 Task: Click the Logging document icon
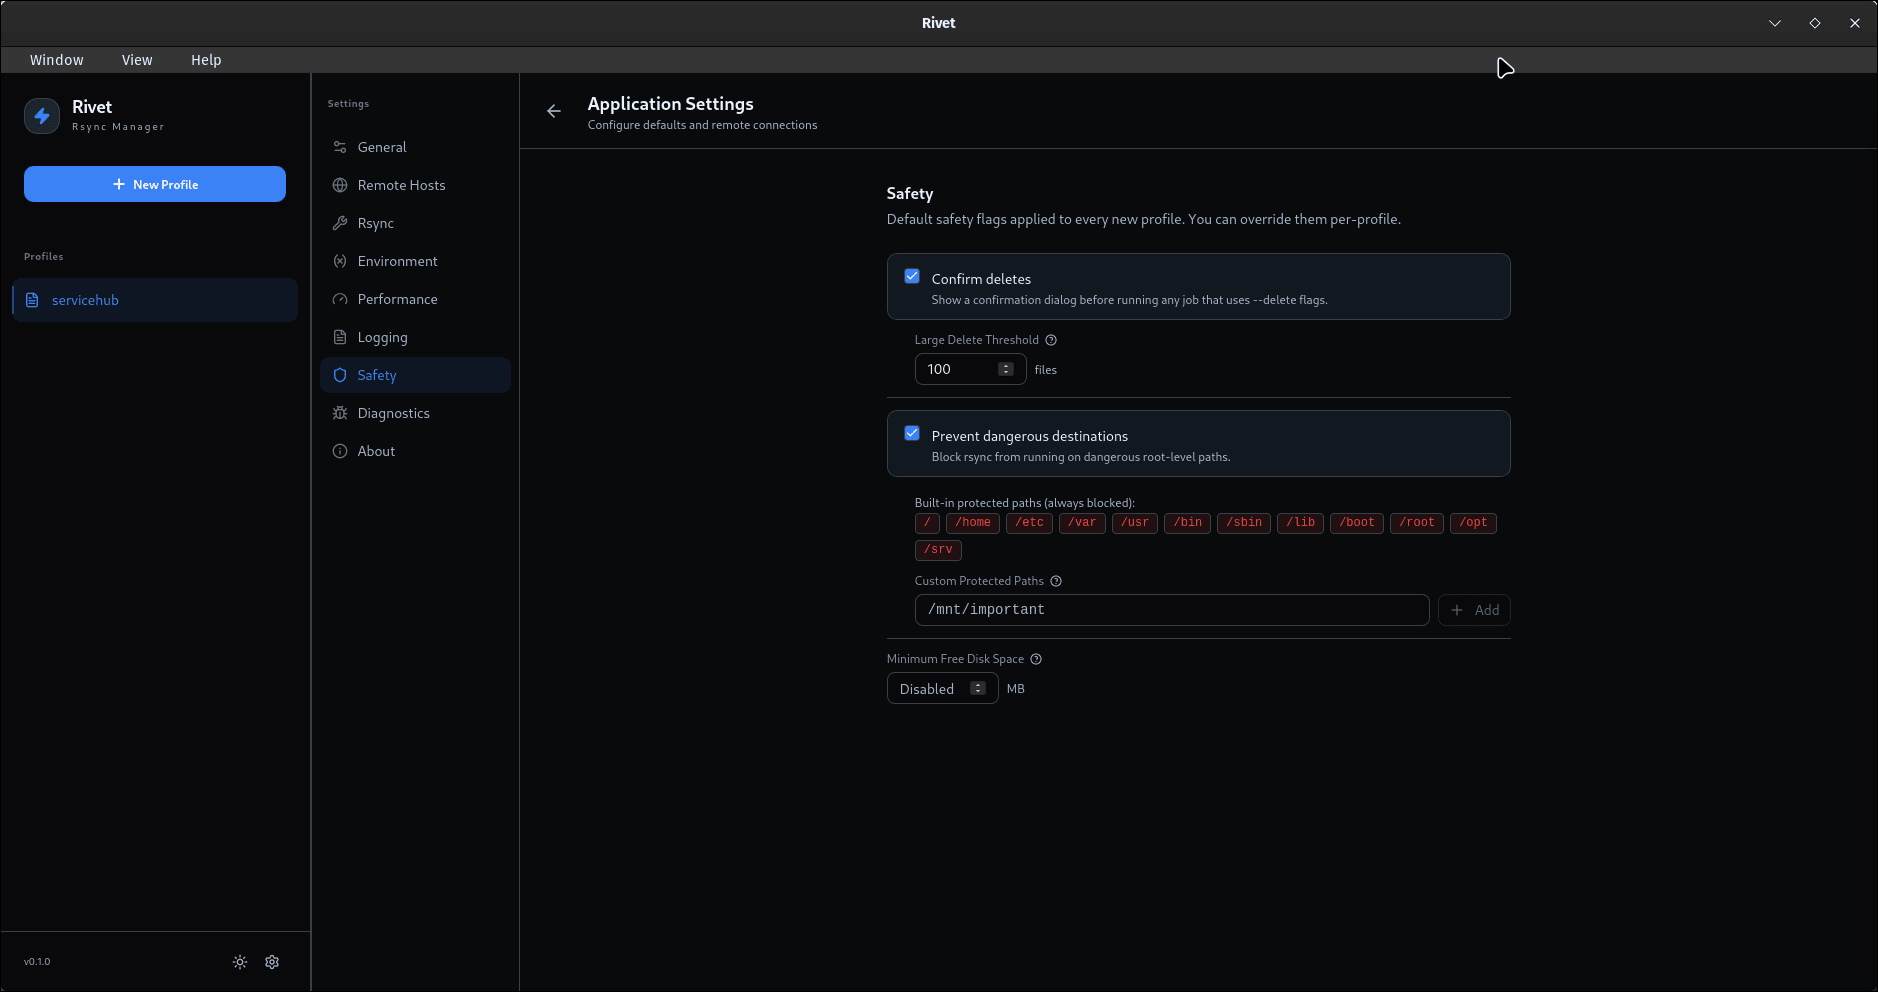(340, 337)
